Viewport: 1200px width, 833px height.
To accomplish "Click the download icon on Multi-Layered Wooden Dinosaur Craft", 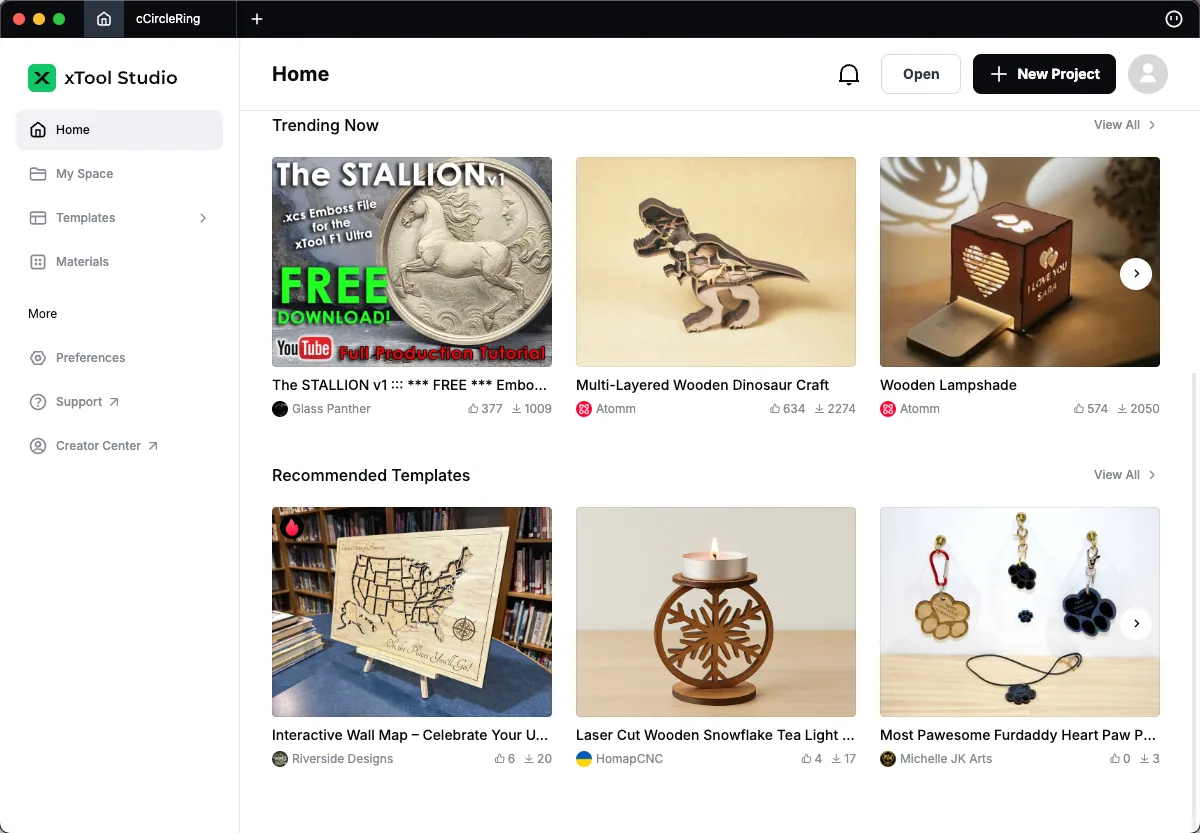I will 820,409.
